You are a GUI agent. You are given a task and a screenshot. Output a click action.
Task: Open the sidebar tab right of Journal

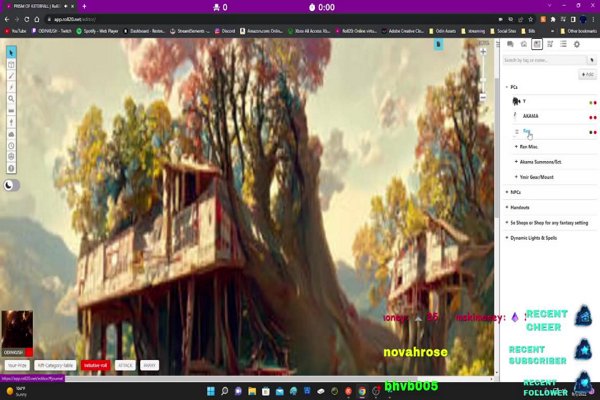(x=550, y=44)
